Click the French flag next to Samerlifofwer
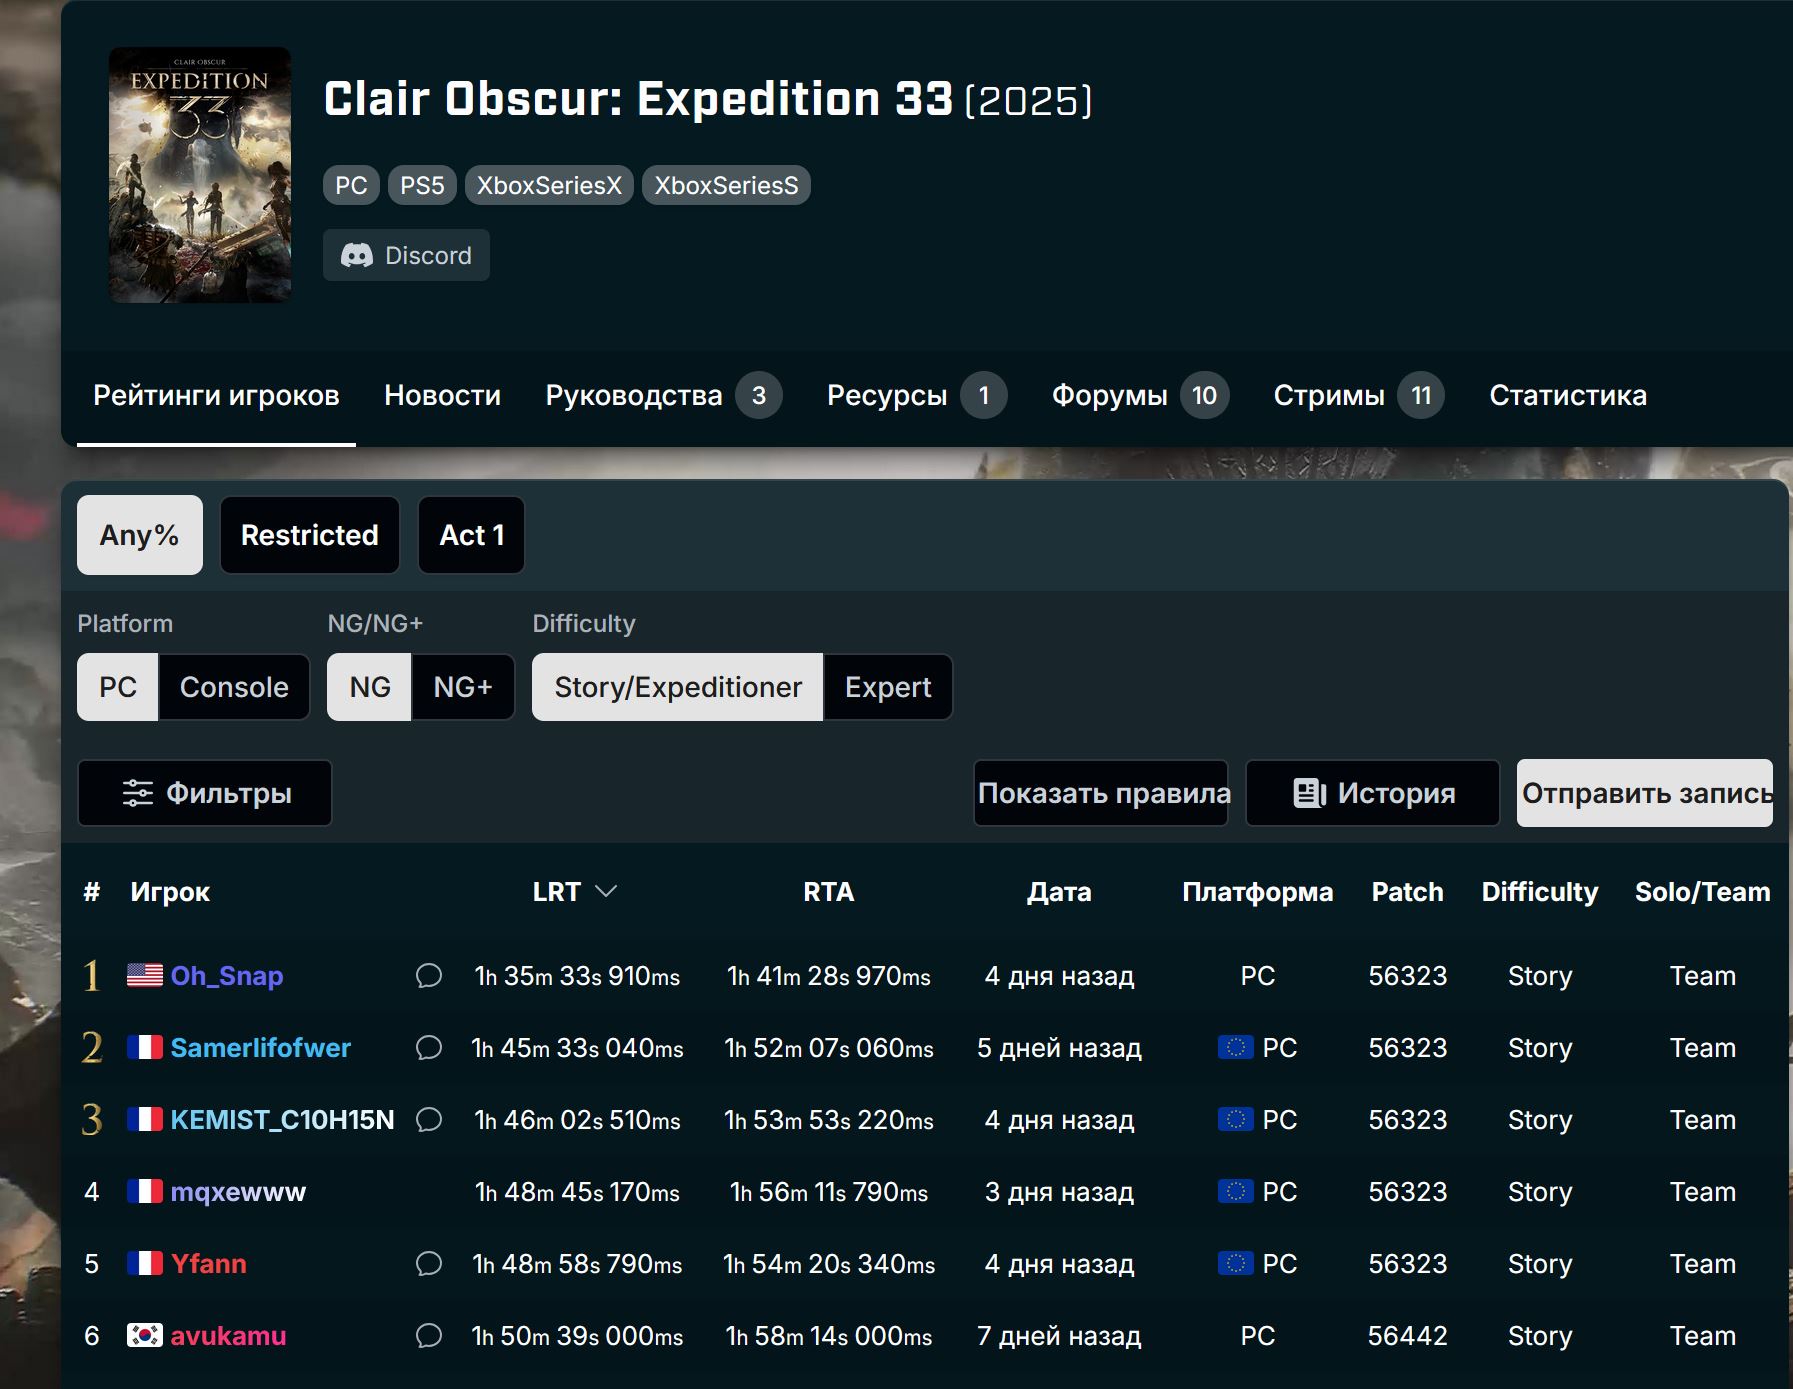 coord(145,1047)
